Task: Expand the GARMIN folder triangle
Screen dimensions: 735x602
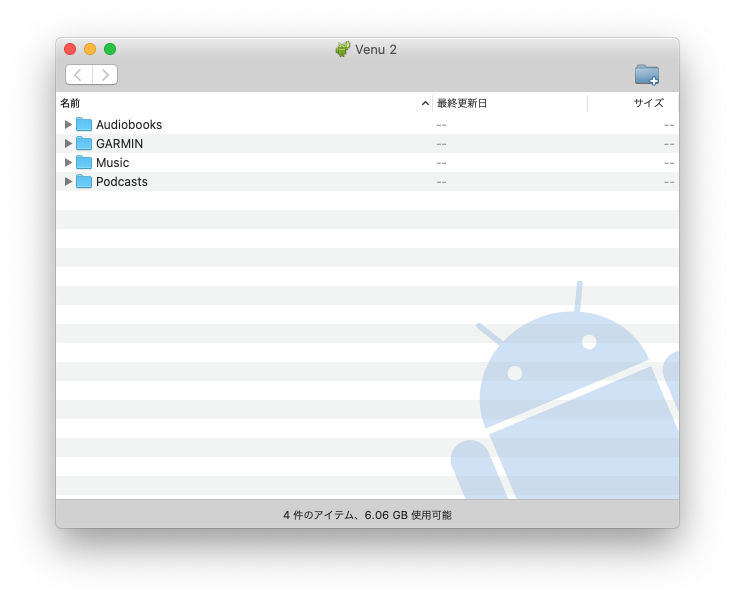Action: [x=68, y=143]
